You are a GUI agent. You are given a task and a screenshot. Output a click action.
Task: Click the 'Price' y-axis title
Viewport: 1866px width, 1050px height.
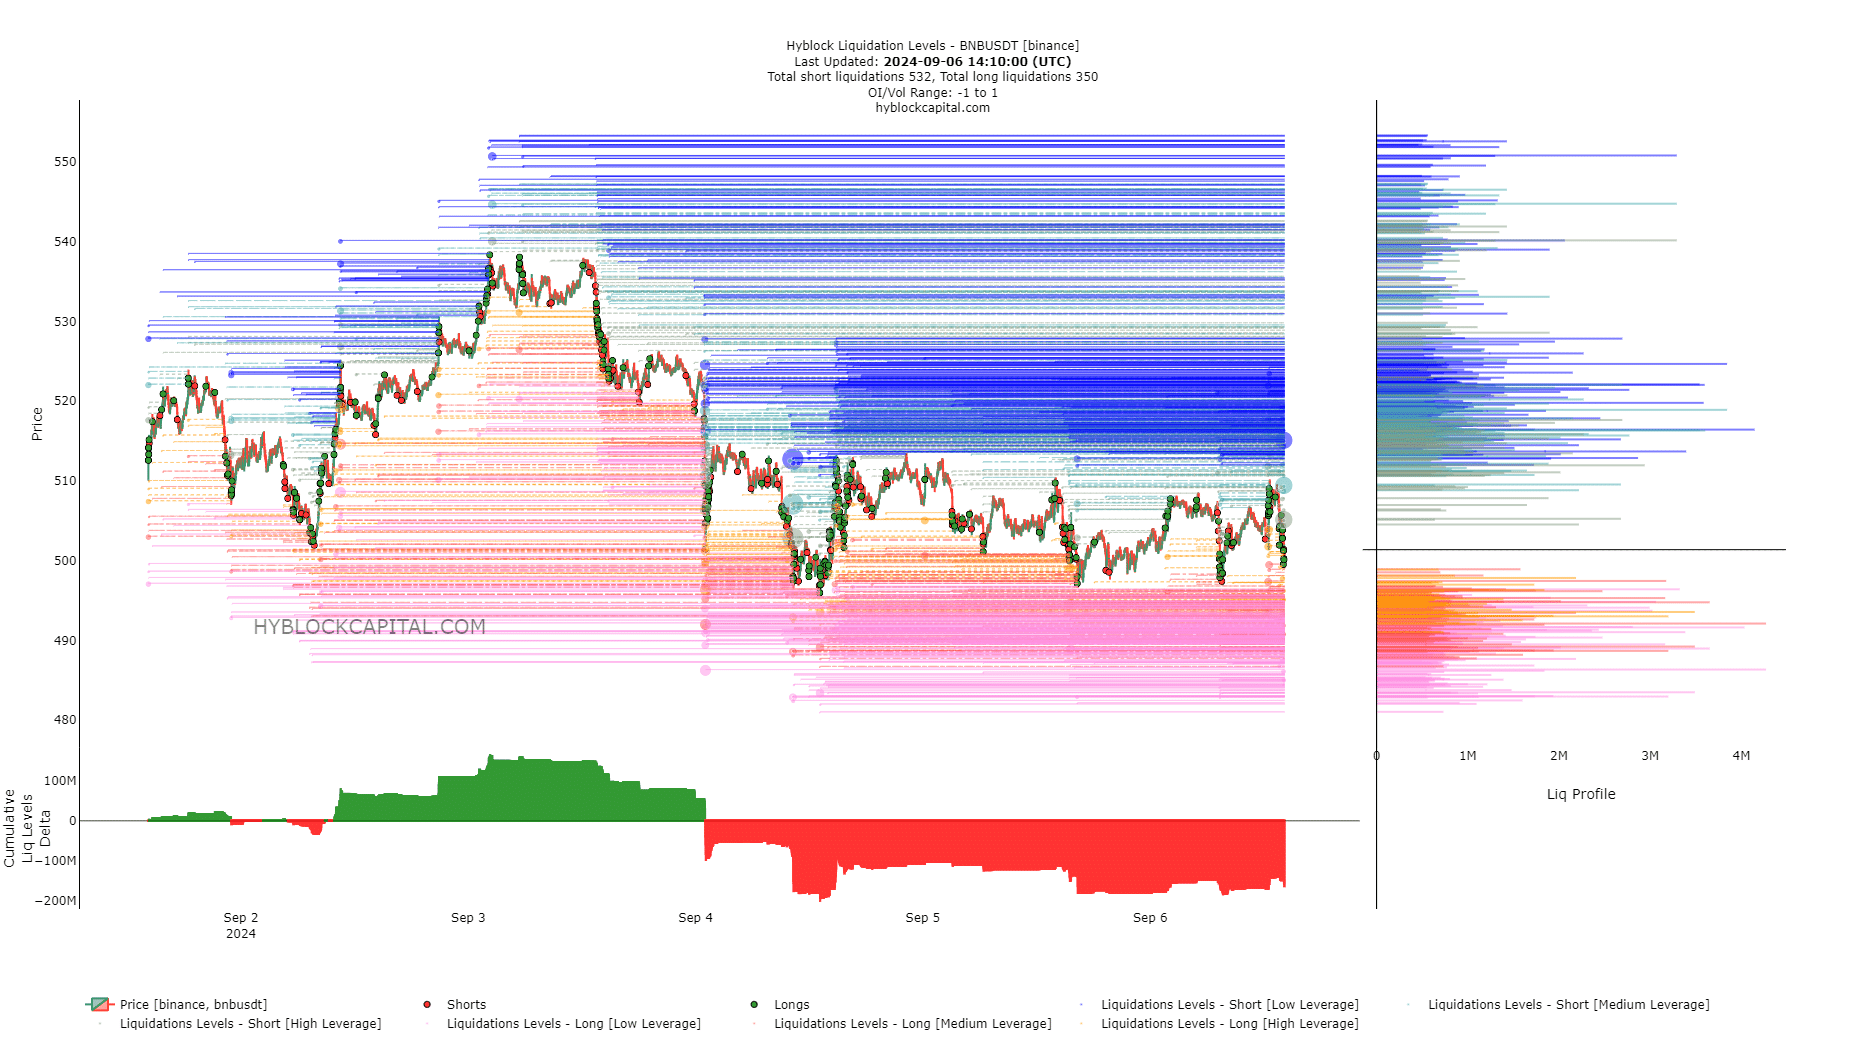[x=37, y=424]
